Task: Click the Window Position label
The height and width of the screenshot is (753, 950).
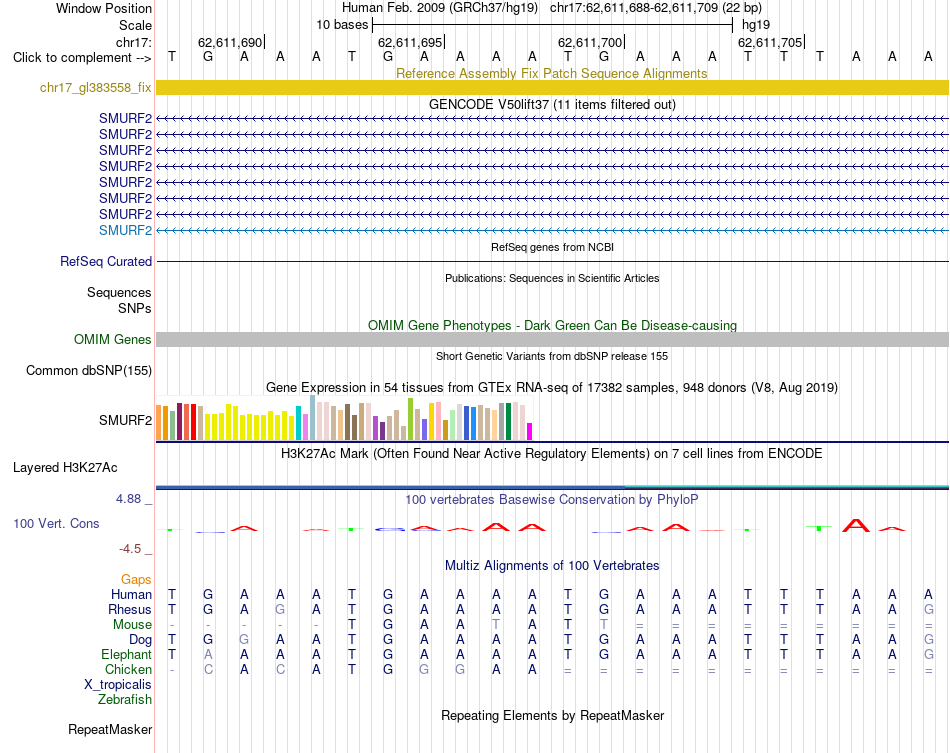Action: point(104,8)
